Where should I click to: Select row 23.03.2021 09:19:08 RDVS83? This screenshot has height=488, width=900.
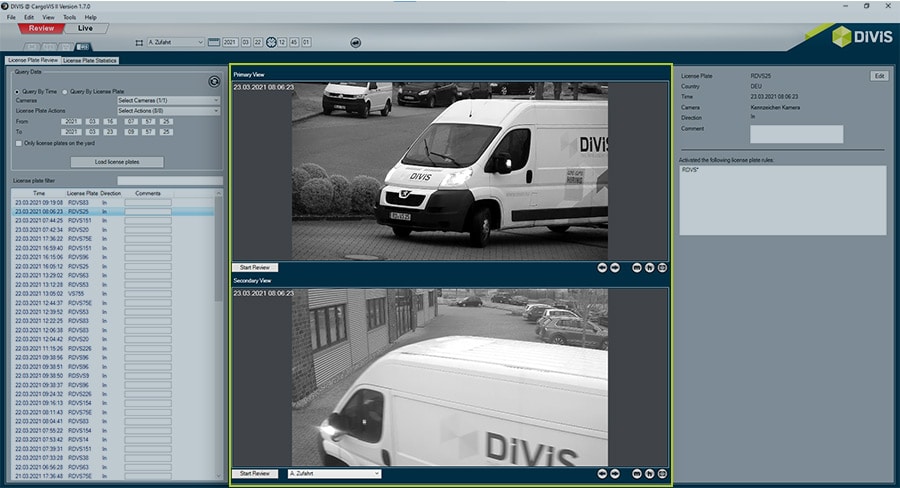coord(113,203)
